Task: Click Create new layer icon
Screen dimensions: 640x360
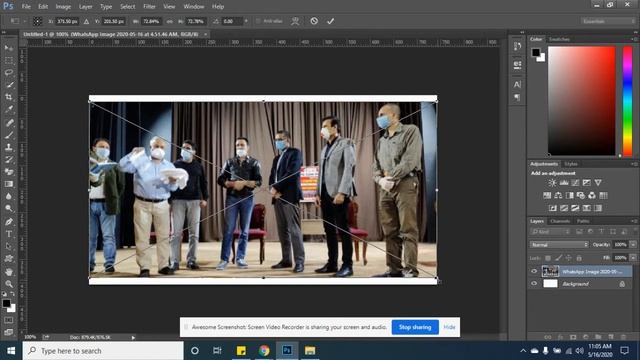Action: [x=611, y=337]
